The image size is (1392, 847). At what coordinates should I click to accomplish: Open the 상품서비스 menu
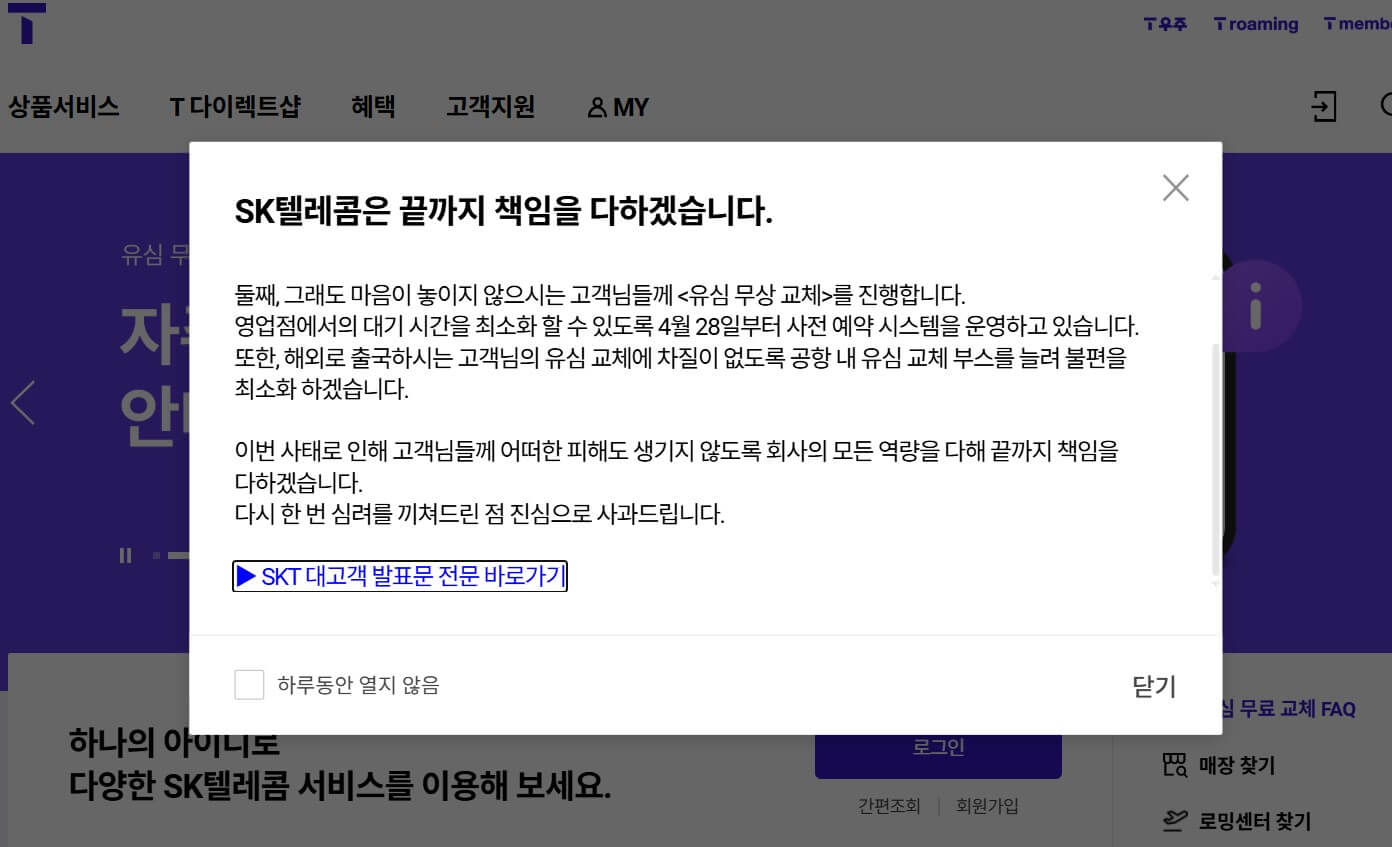[x=64, y=107]
